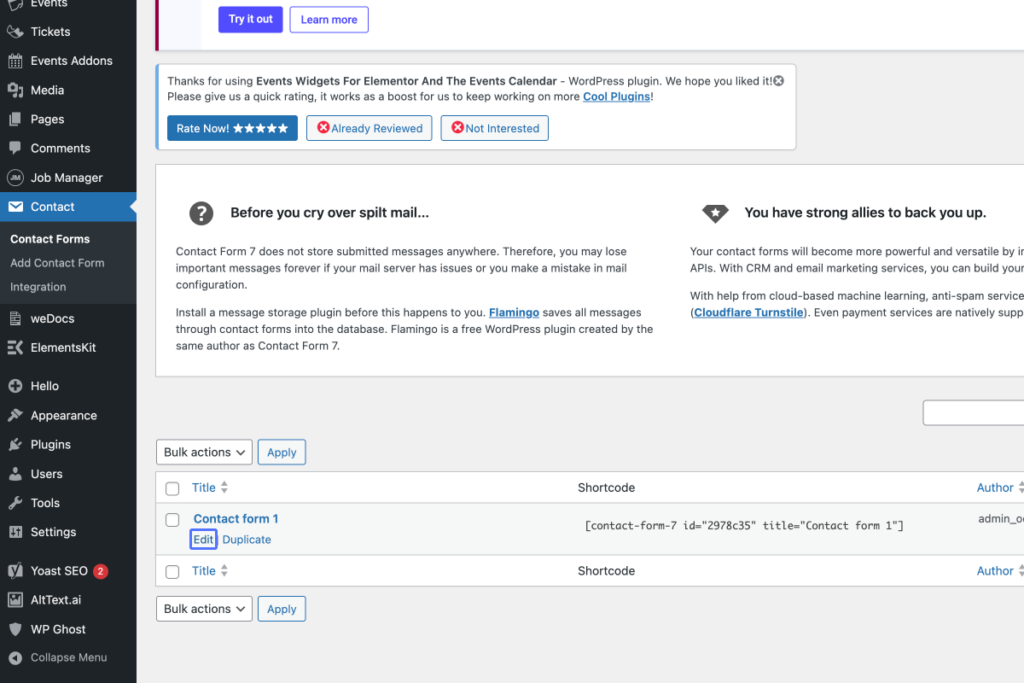The width and height of the screenshot is (1024, 683).
Task: Click the Contact envelope icon
Action: coord(15,206)
